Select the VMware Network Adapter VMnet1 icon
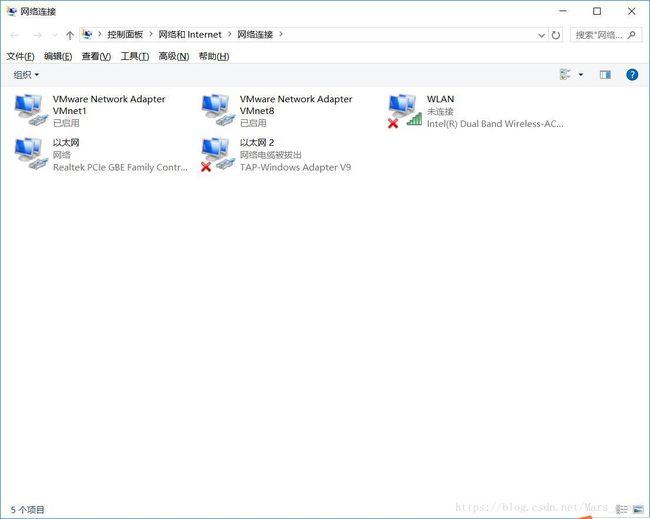This screenshot has width=650, height=519. 31,110
